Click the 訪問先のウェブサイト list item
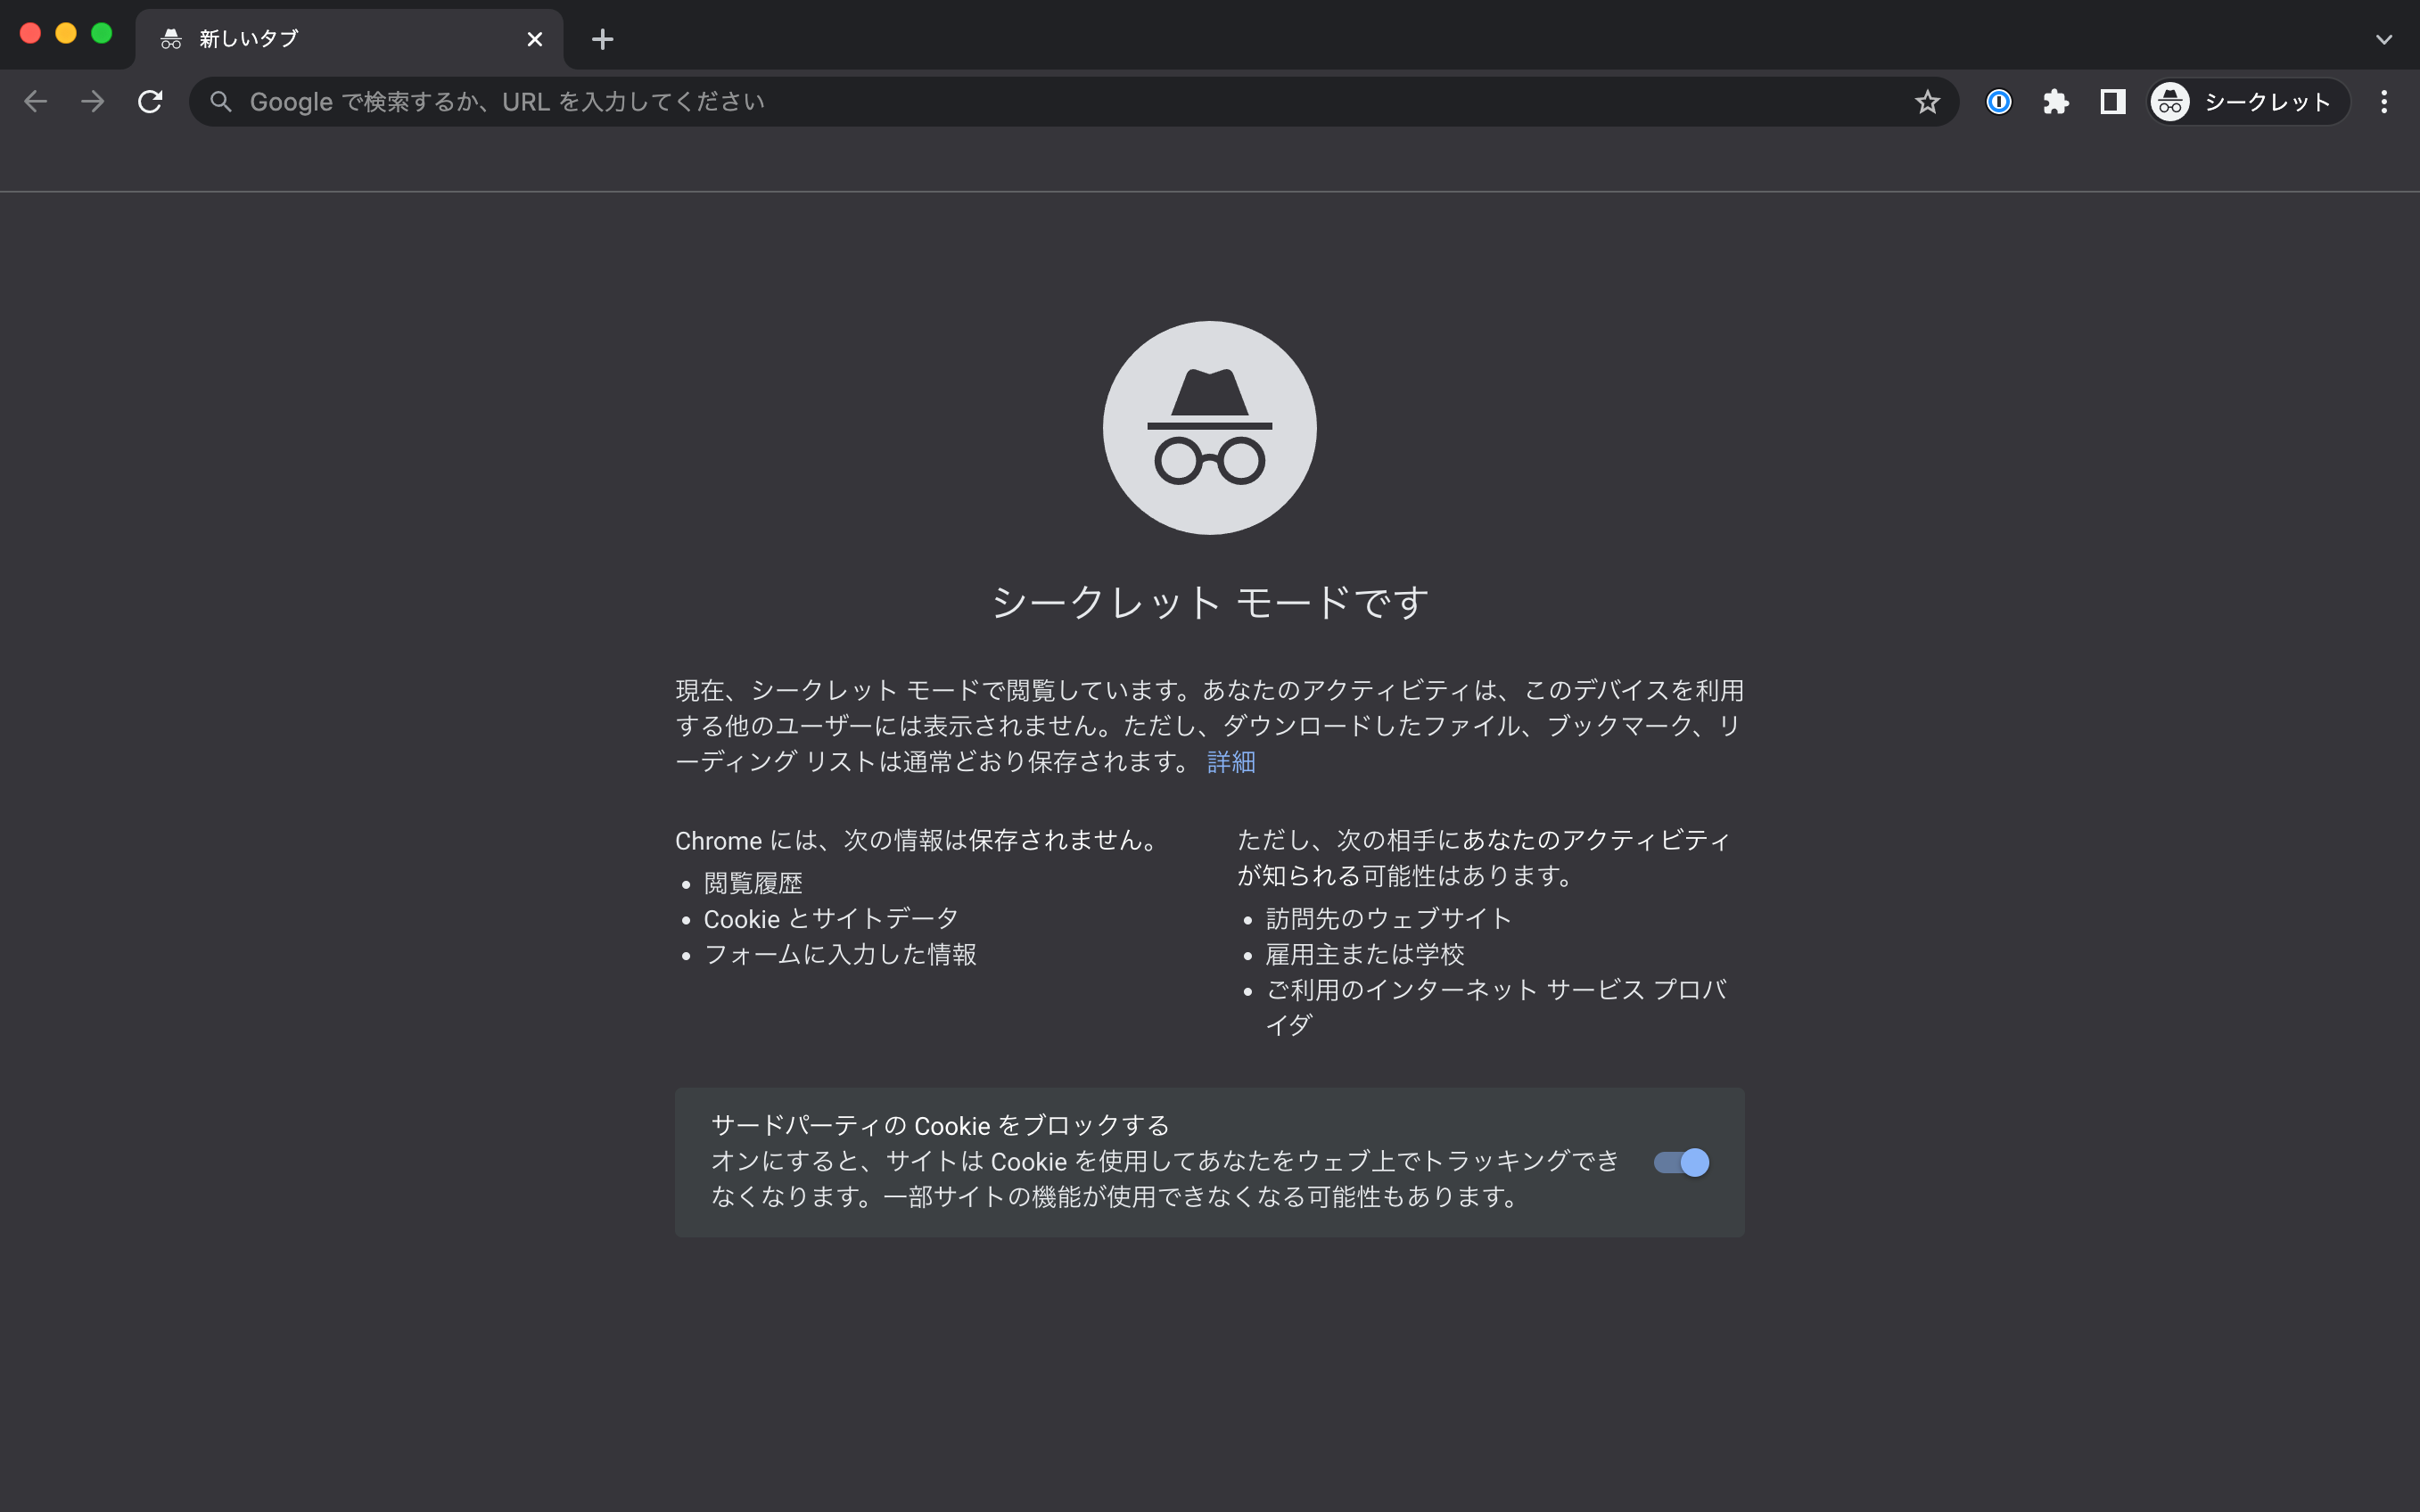 click(1388, 919)
